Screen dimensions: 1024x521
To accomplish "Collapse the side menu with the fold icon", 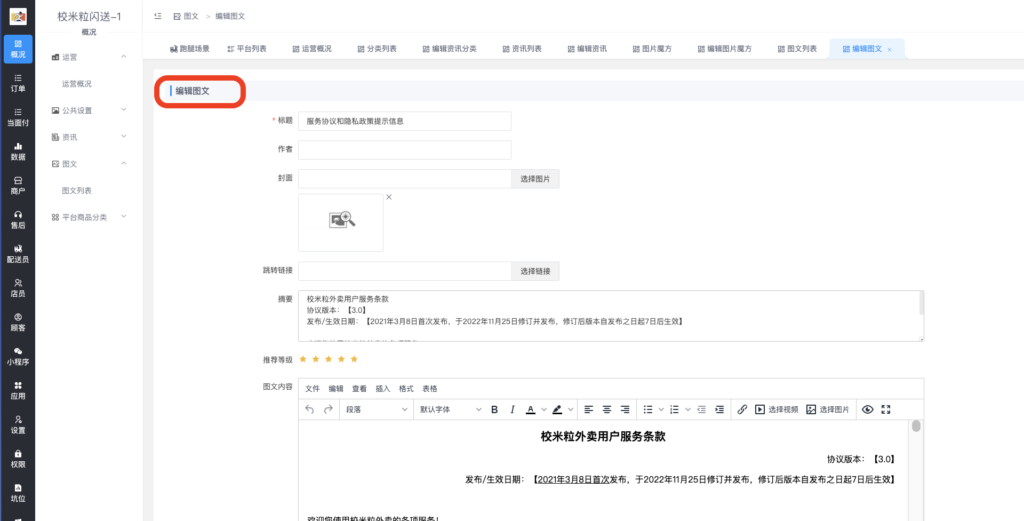I will click(157, 16).
